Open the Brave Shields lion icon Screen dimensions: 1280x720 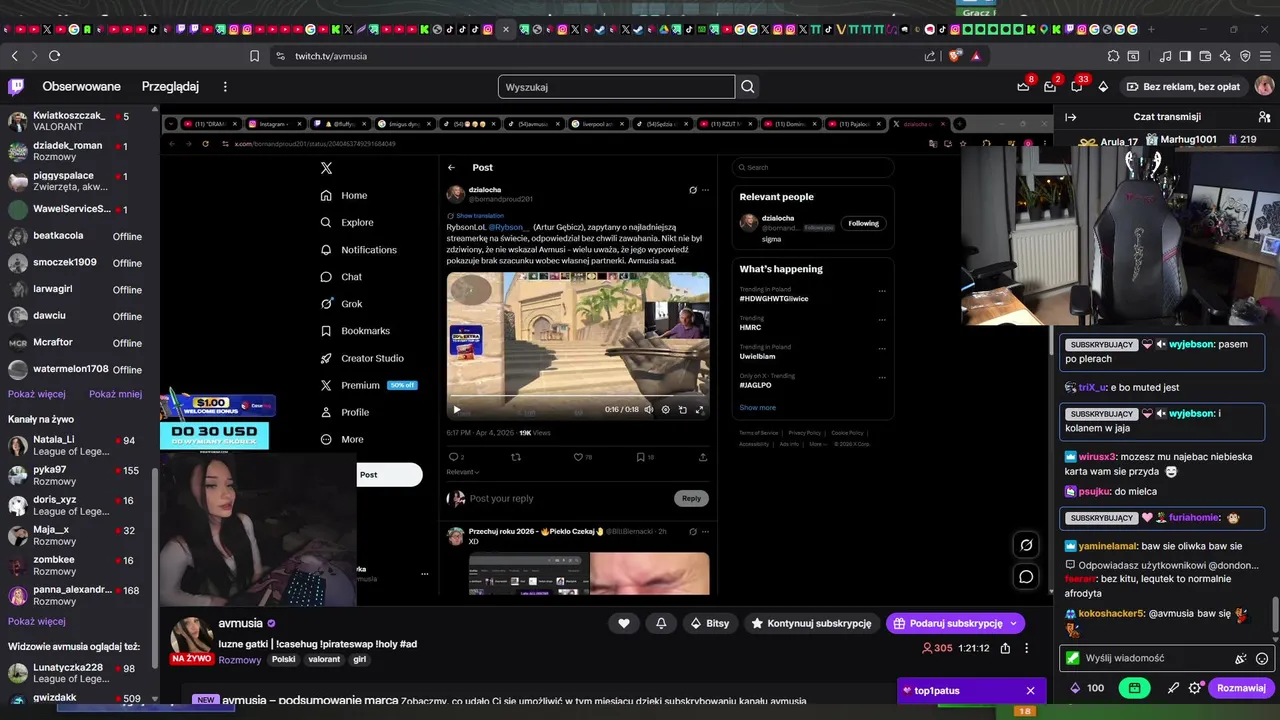click(x=954, y=56)
